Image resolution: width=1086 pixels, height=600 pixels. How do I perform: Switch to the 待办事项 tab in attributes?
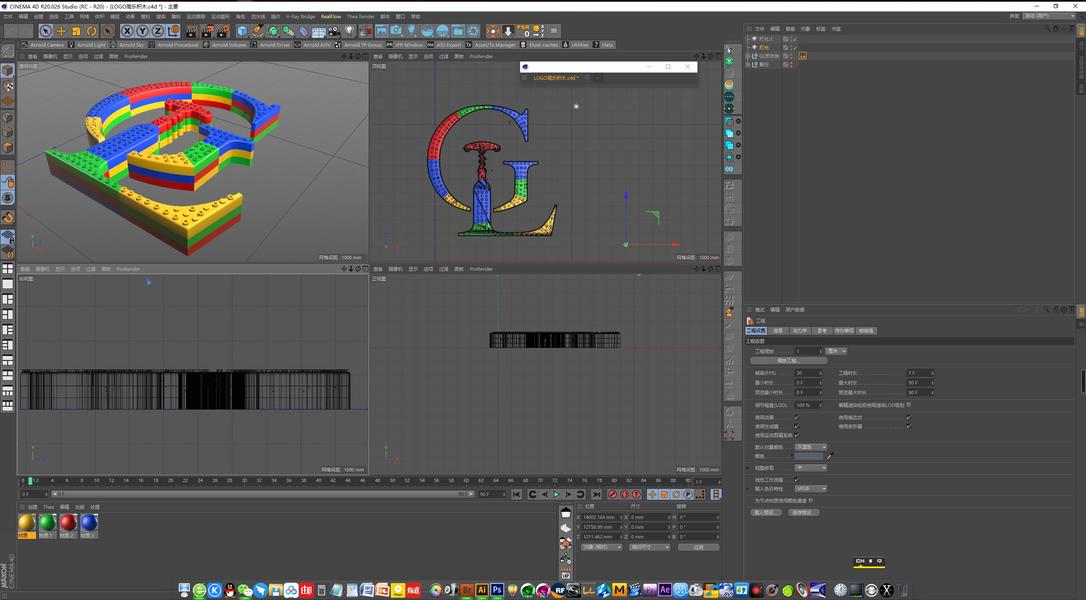[x=844, y=330]
